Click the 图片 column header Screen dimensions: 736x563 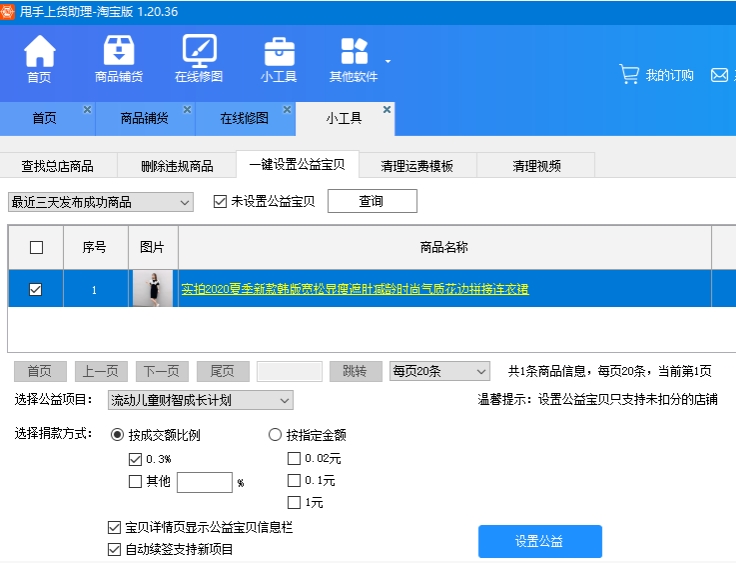click(x=153, y=247)
